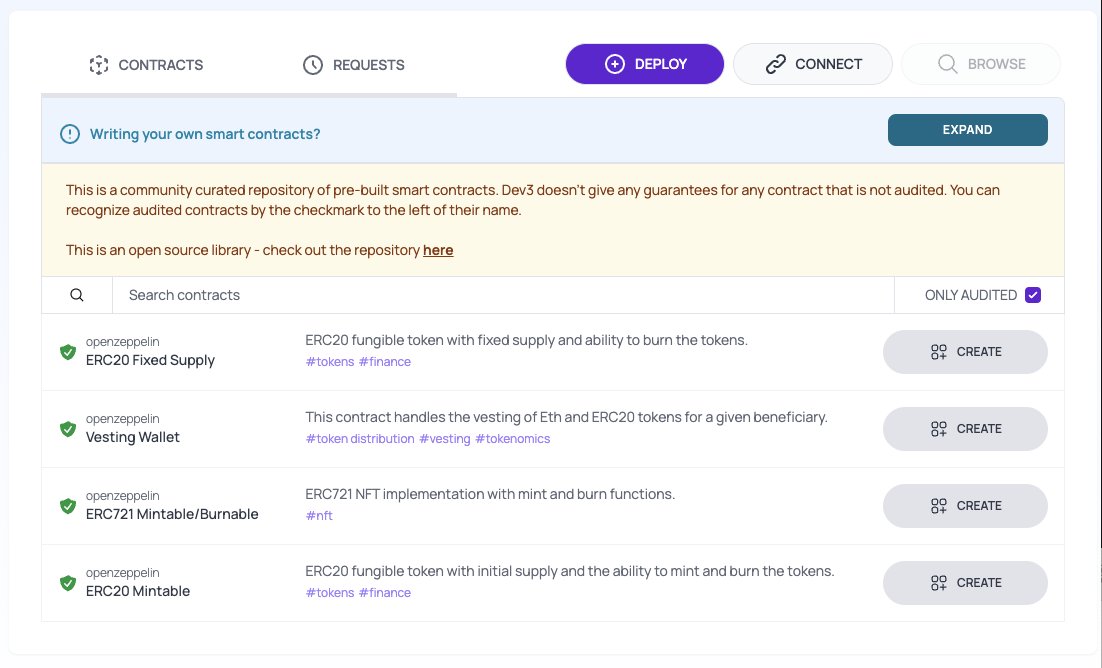Click 'Writing your own smart contracts?' text

pyautogui.click(x=205, y=134)
